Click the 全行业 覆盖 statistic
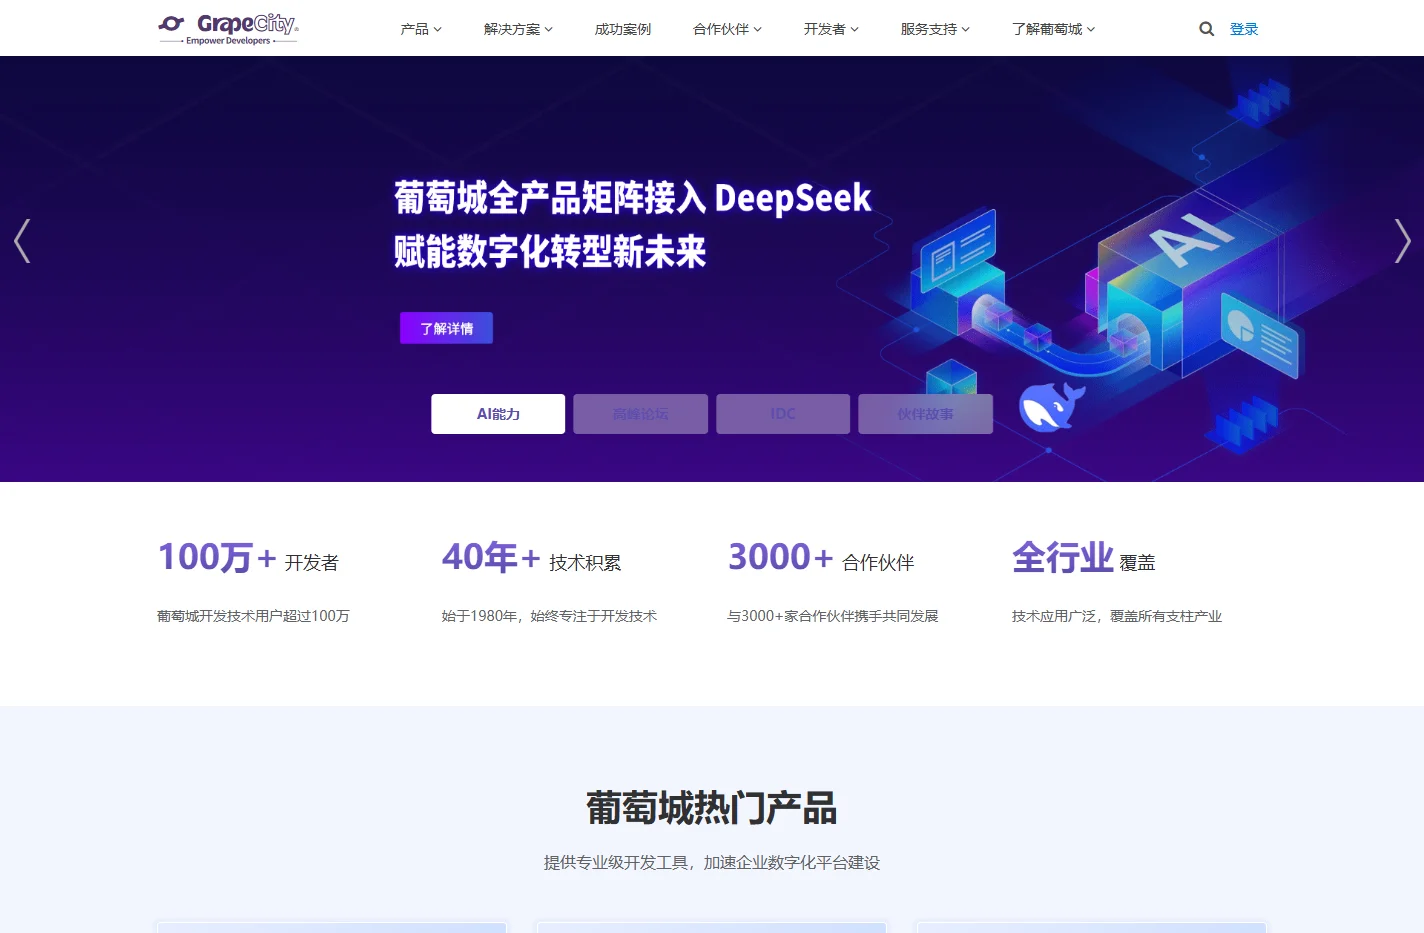The height and width of the screenshot is (933, 1424). (1084, 557)
